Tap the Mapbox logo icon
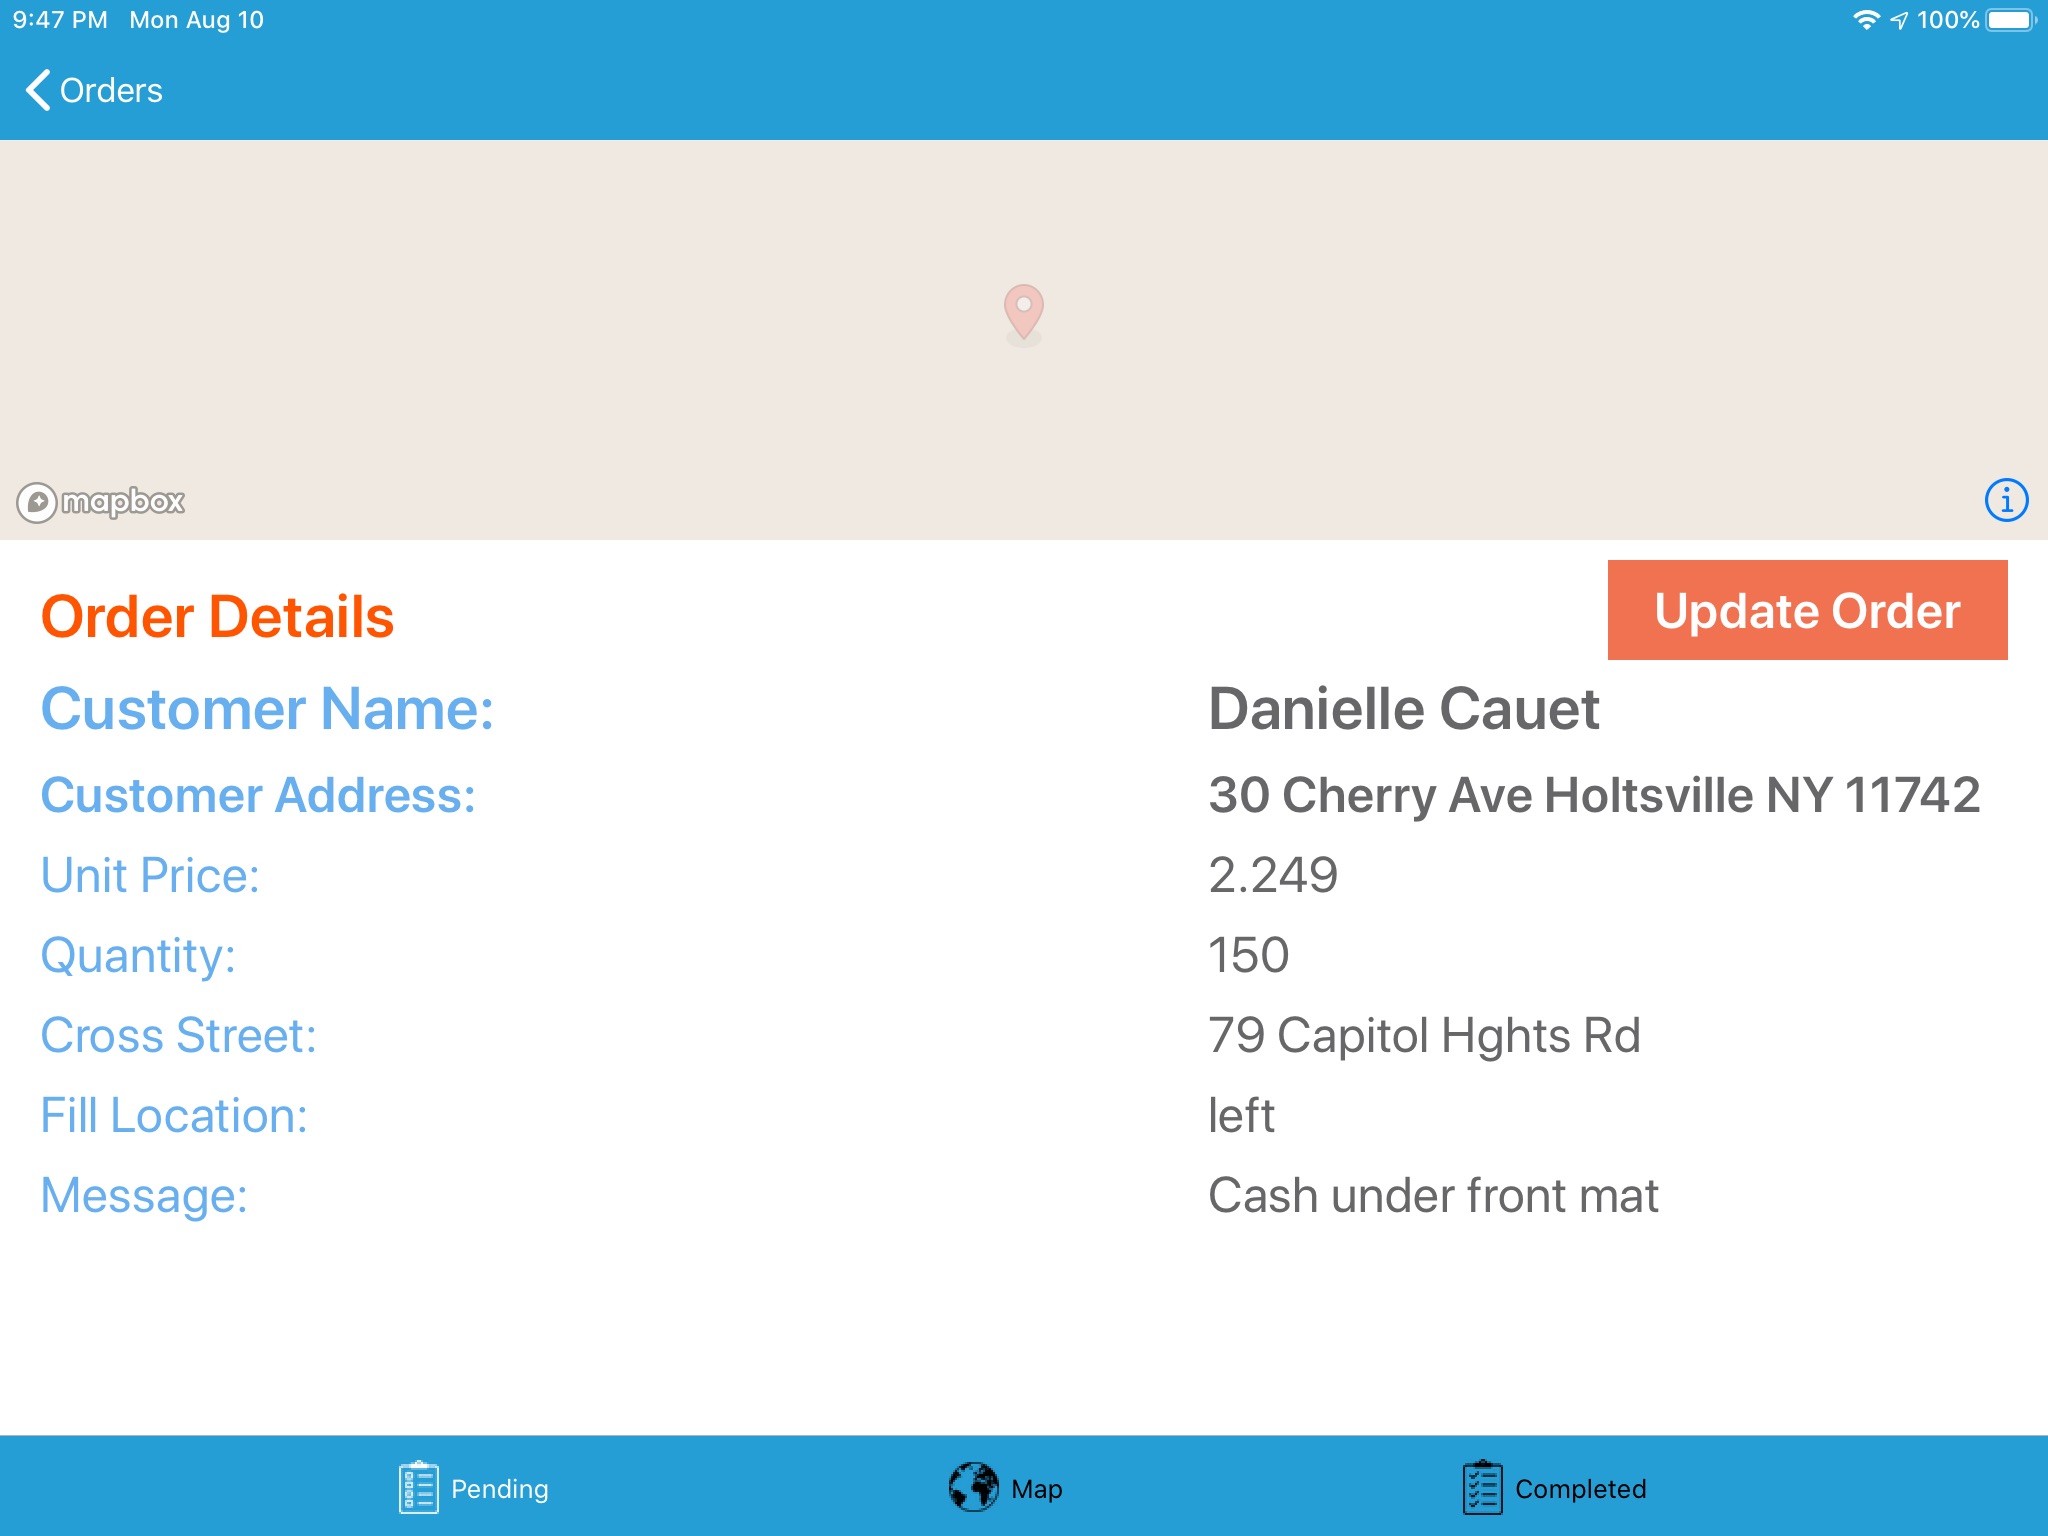 32,500
